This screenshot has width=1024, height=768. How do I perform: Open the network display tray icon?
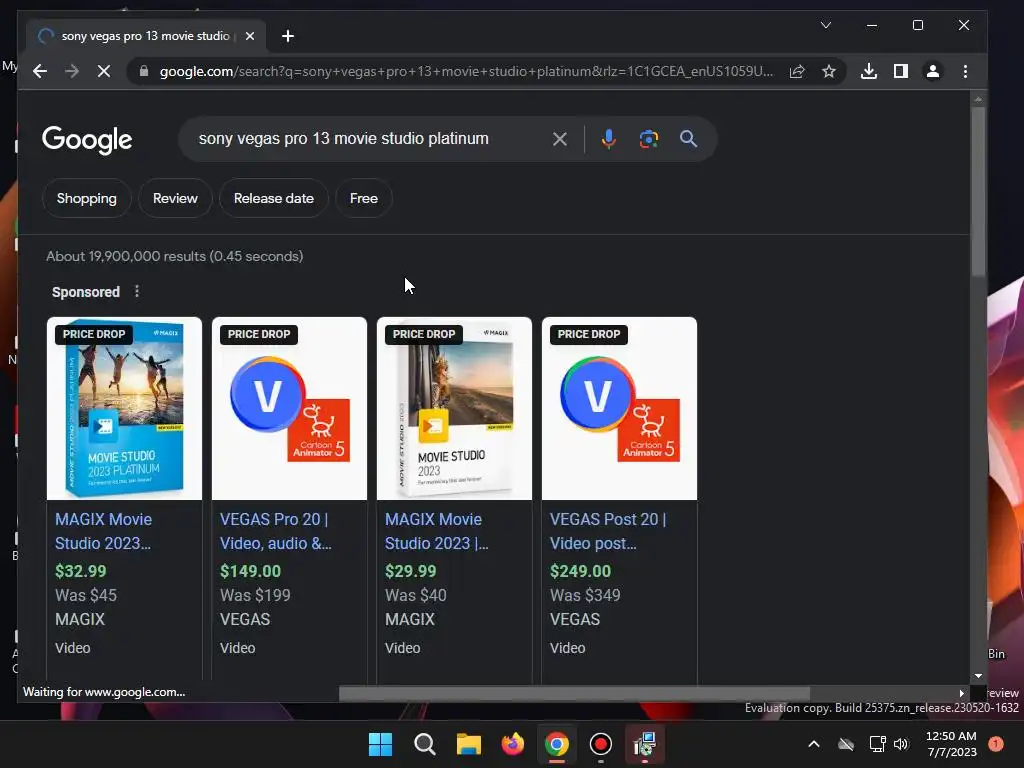(x=877, y=744)
